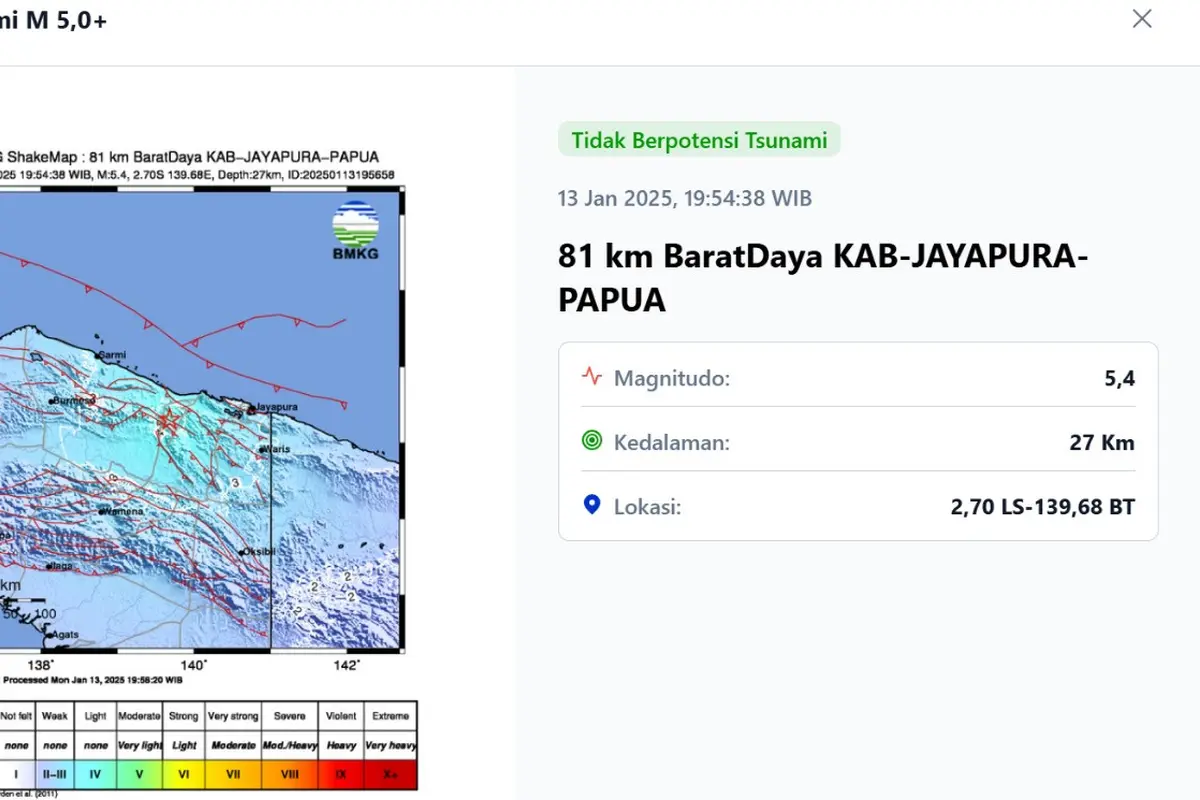Click the red intensity IX legend swatch
Viewport: 1200px width, 800px height.
[x=341, y=774]
